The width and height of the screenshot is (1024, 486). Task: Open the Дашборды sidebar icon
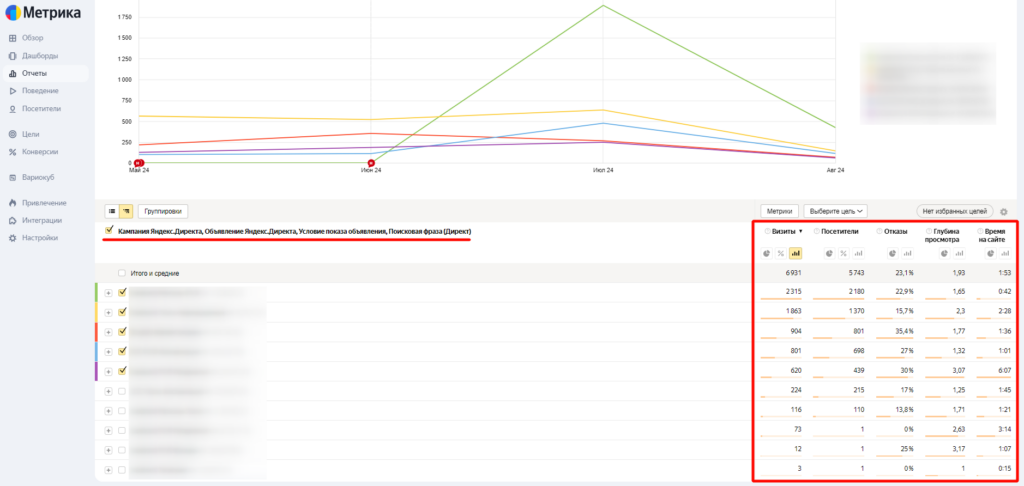click(x=12, y=56)
